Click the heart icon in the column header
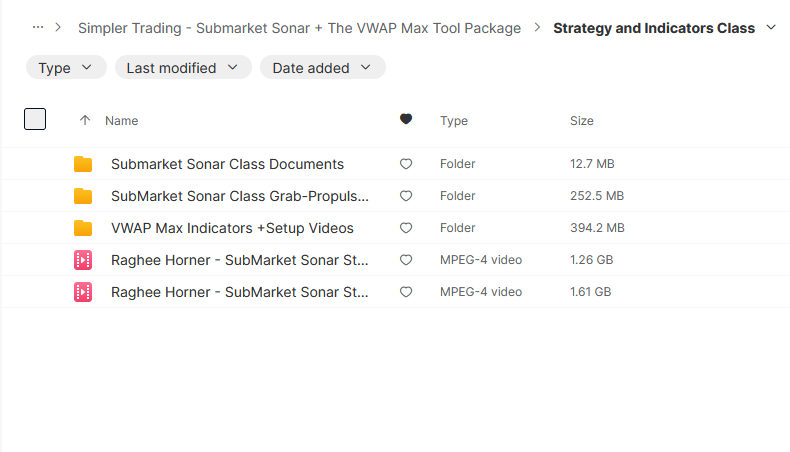The height and width of the screenshot is (452, 790). [406, 120]
